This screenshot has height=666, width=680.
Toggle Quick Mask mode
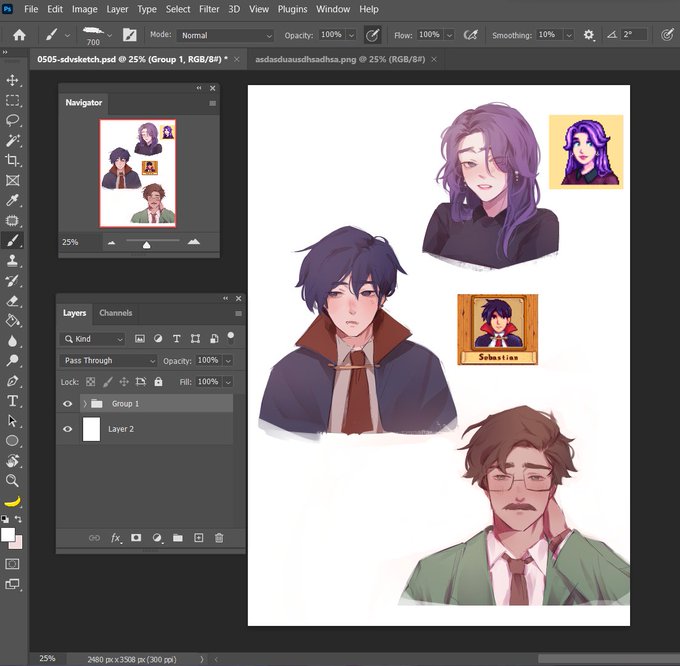pyautogui.click(x=12, y=564)
